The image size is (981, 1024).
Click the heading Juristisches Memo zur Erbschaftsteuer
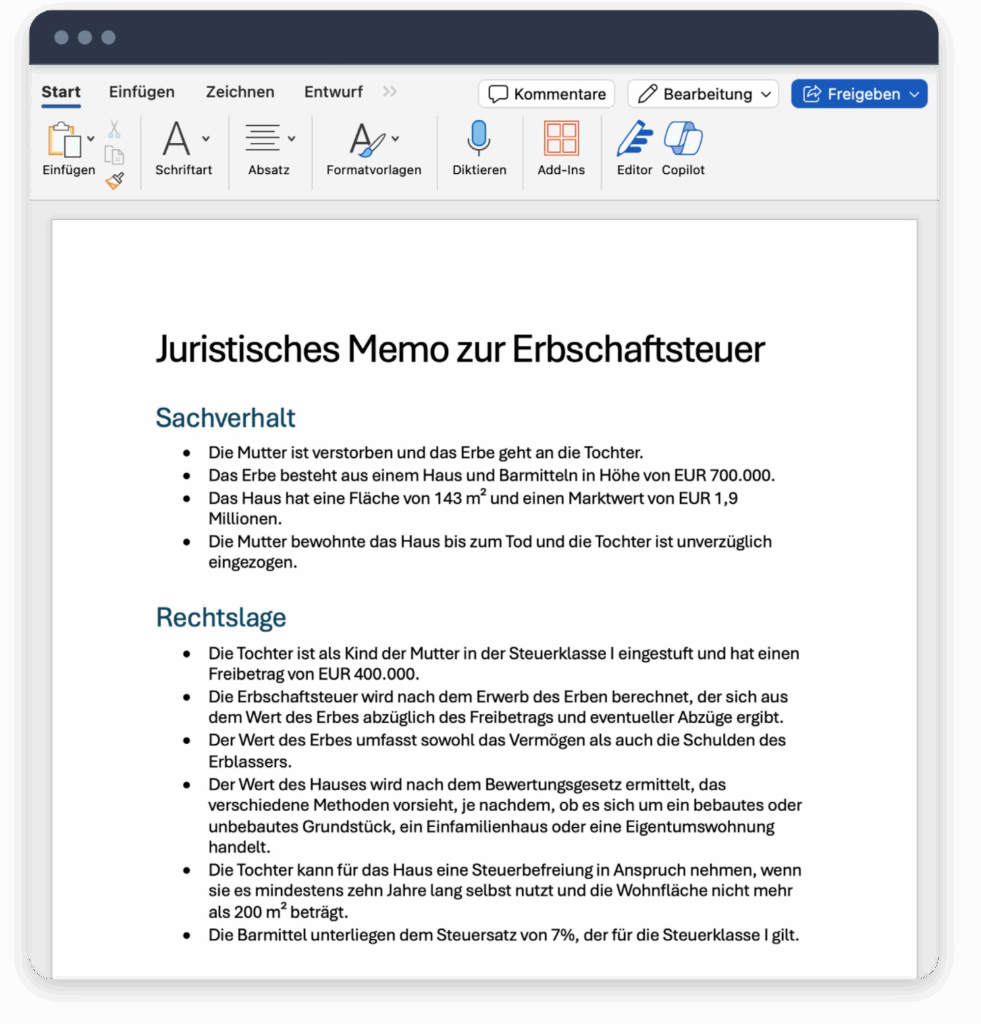[x=460, y=349]
